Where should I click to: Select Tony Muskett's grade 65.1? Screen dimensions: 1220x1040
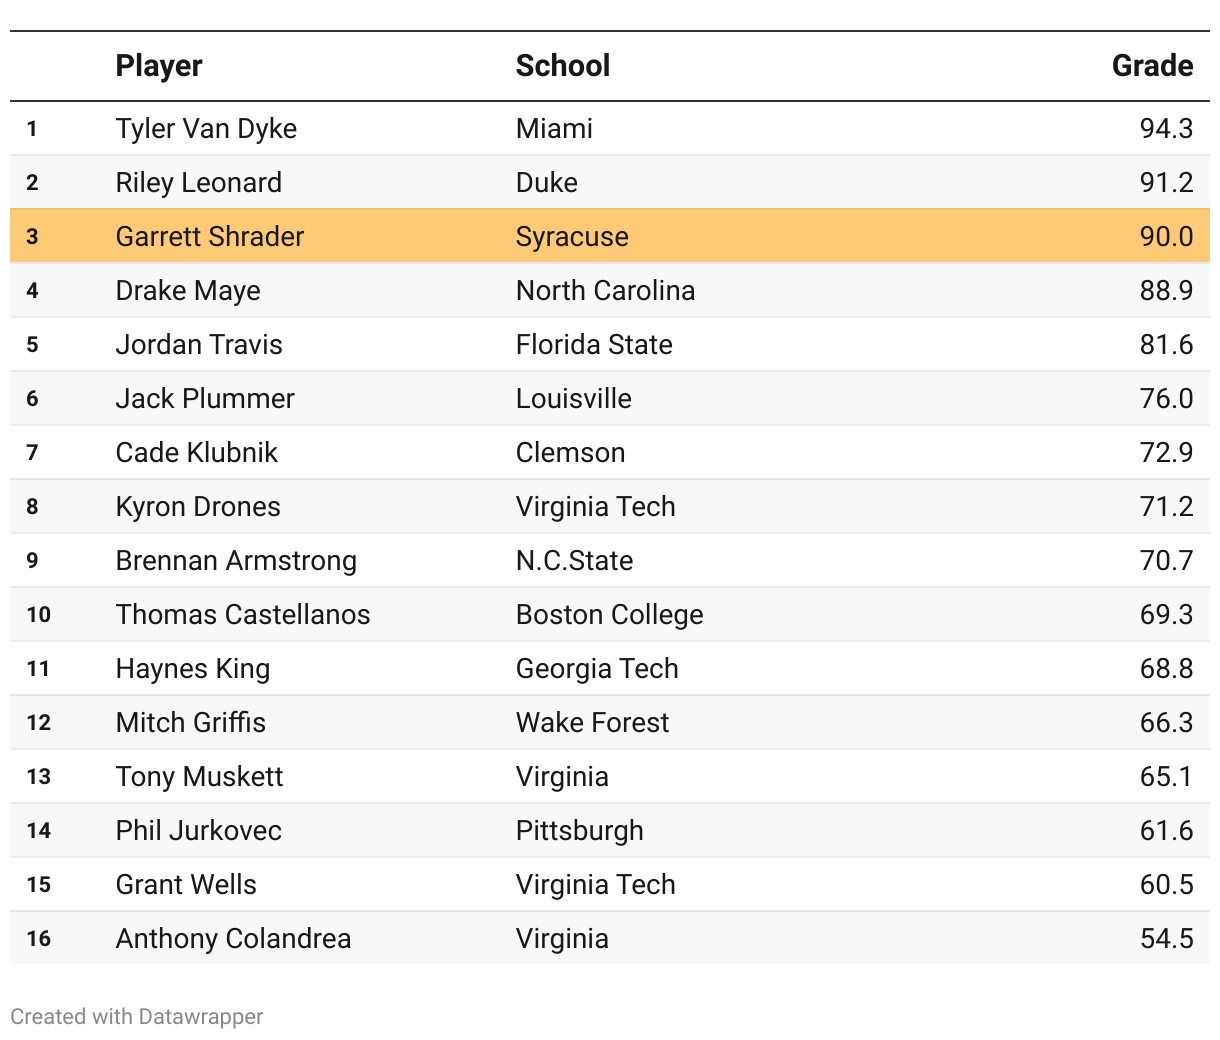(1166, 777)
